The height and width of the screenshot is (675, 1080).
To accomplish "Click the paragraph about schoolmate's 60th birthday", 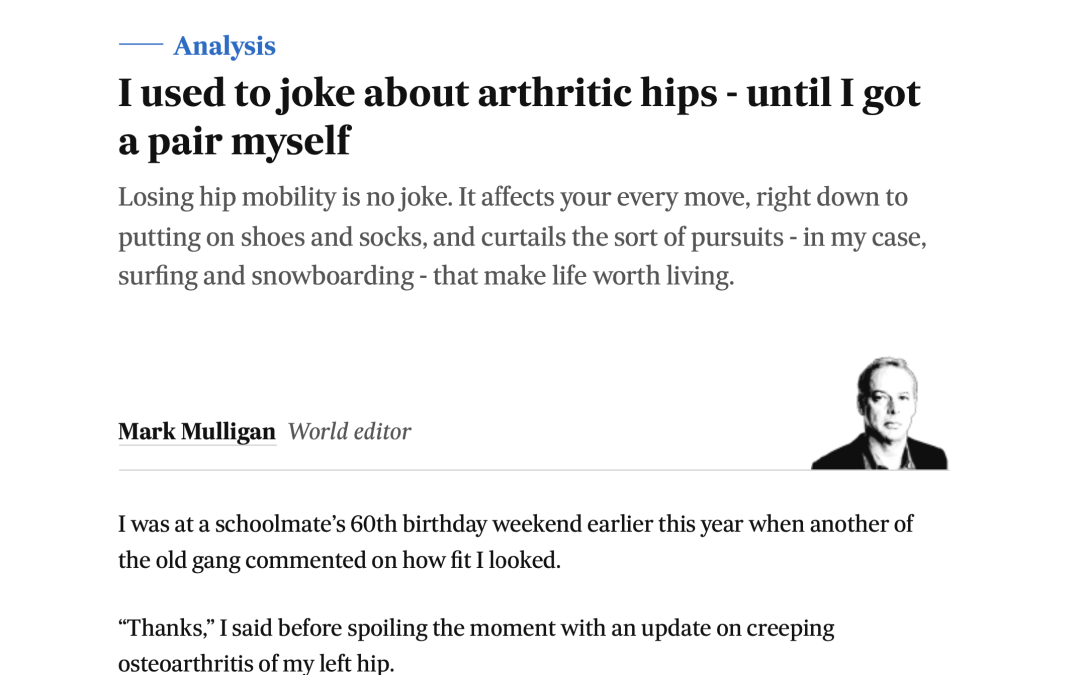I will point(515,542).
